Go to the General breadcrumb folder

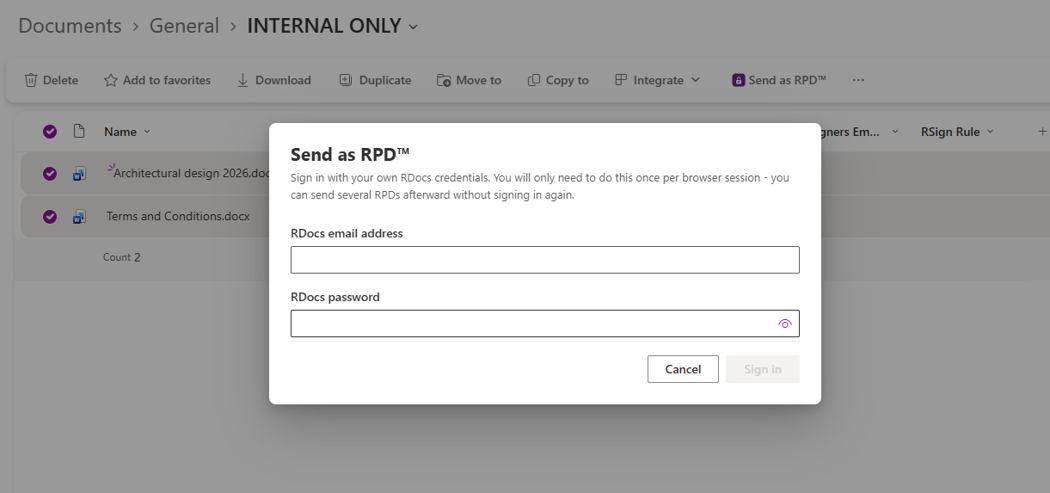coord(184,26)
